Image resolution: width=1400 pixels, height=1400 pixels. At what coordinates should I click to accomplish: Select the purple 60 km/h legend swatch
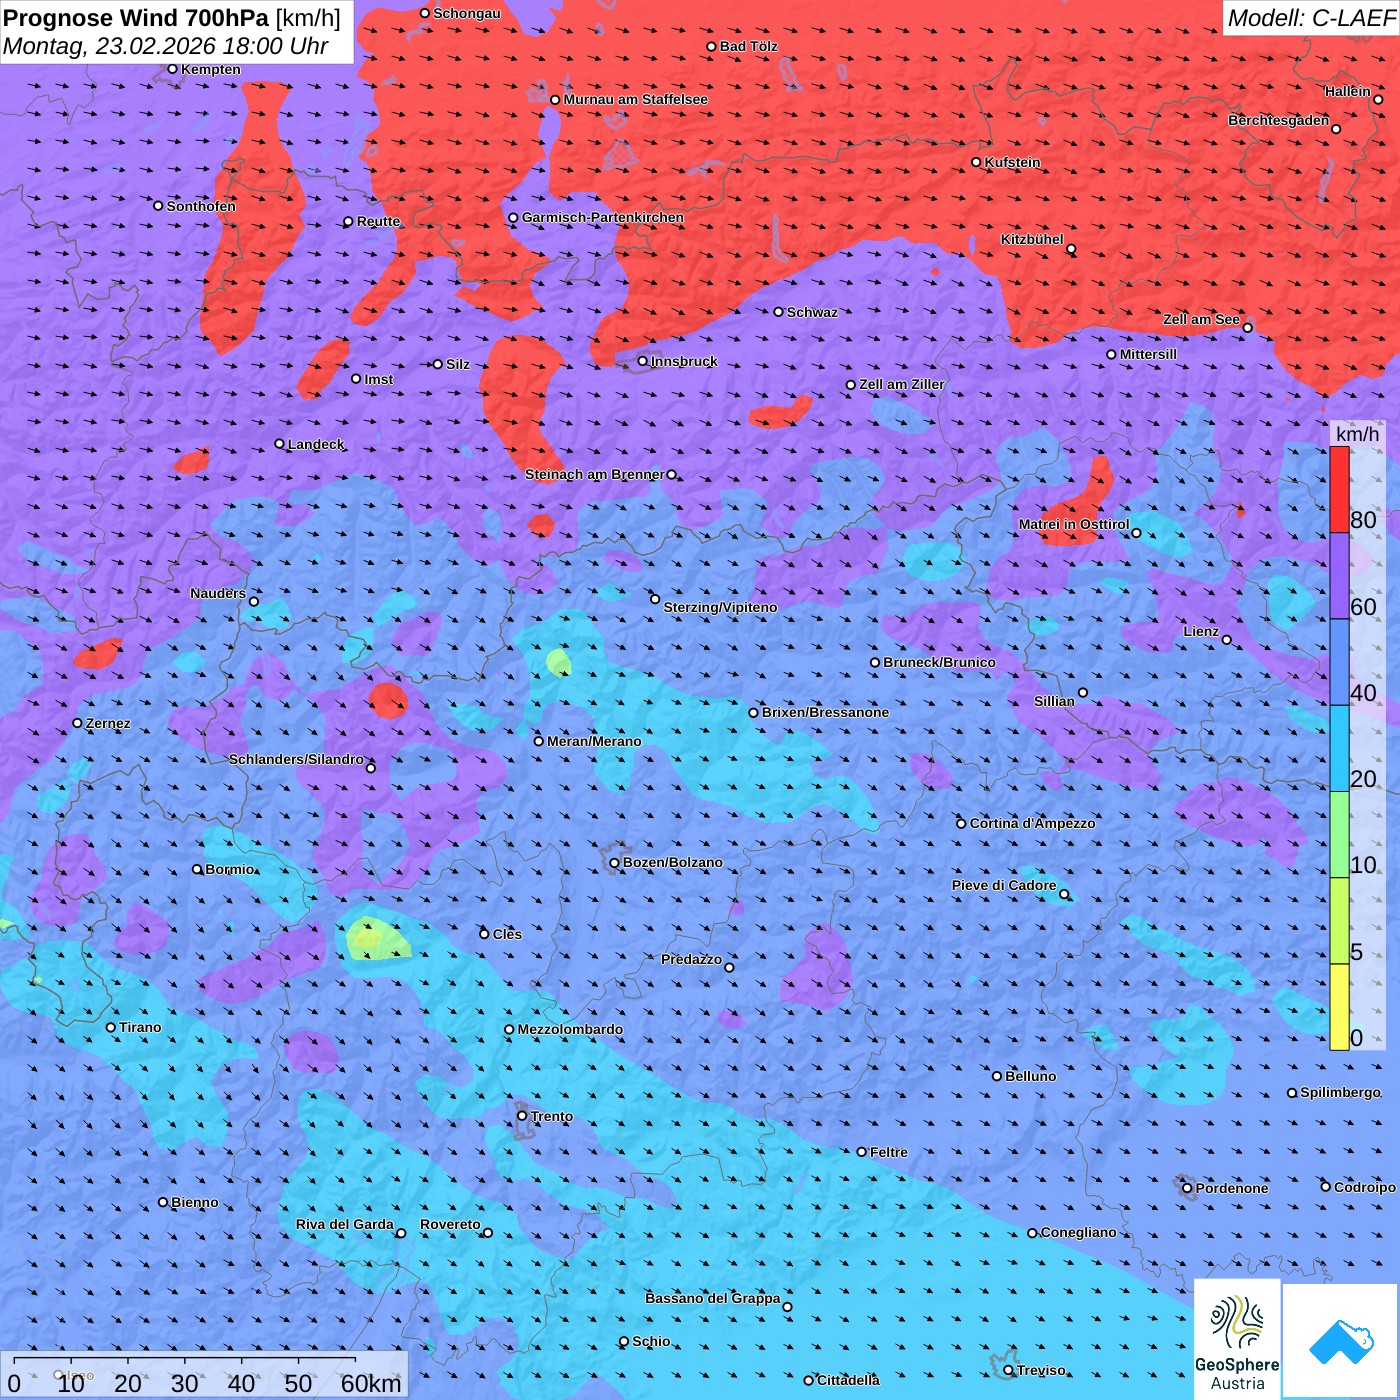click(1339, 576)
